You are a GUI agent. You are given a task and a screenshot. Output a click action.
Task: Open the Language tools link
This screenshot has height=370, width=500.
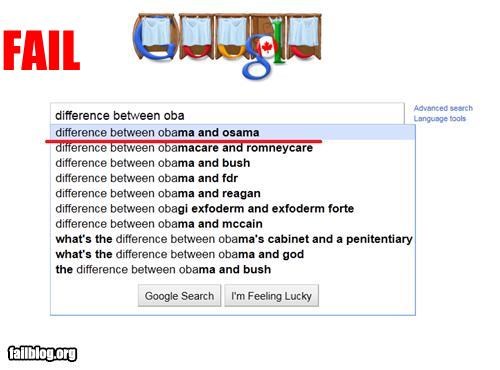click(x=440, y=119)
